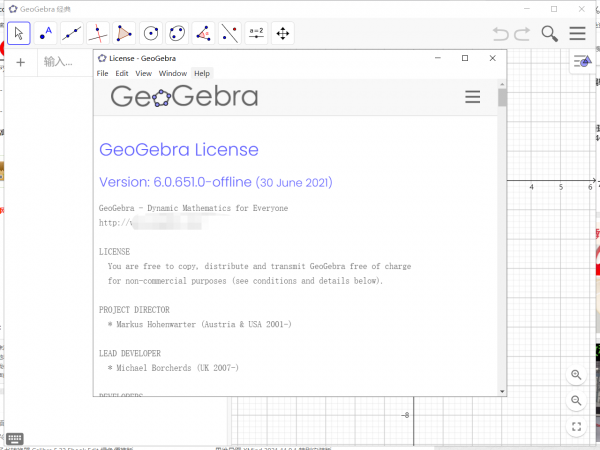Click the License window vertical scrollbar
This screenshot has width=600, height=450.
pyautogui.click(x=502, y=240)
